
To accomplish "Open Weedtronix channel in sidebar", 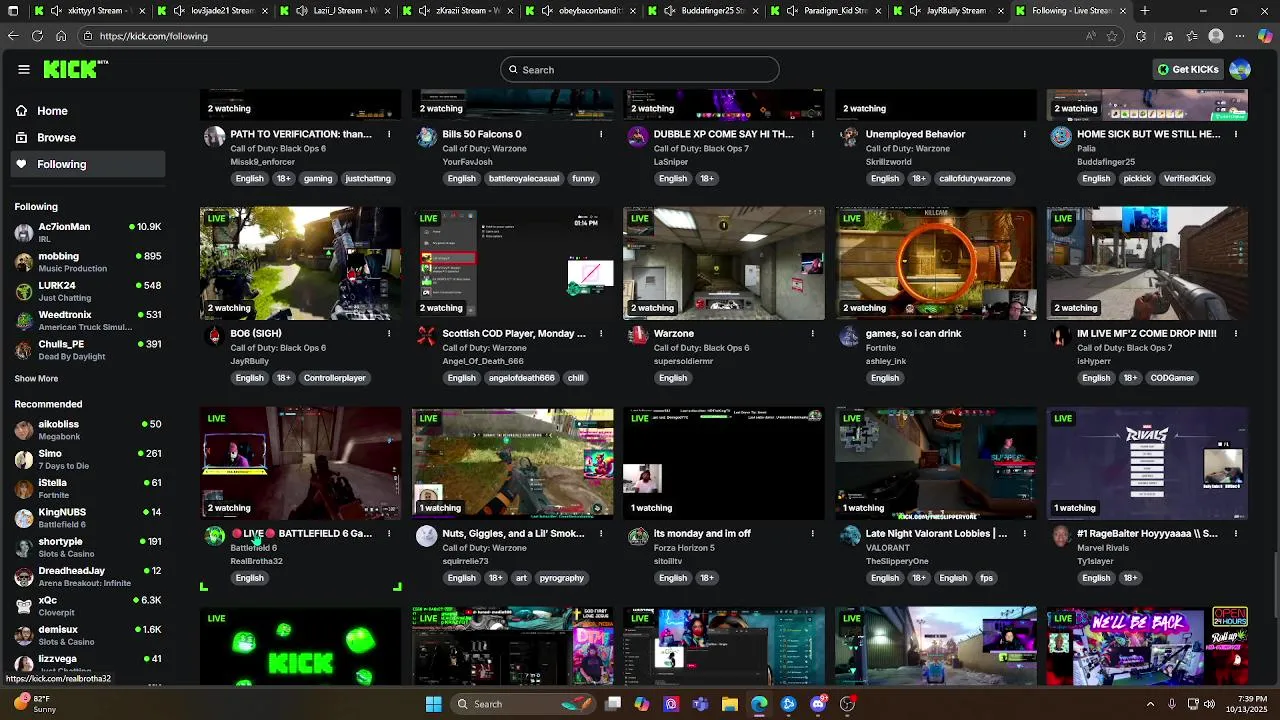I will coord(87,320).
